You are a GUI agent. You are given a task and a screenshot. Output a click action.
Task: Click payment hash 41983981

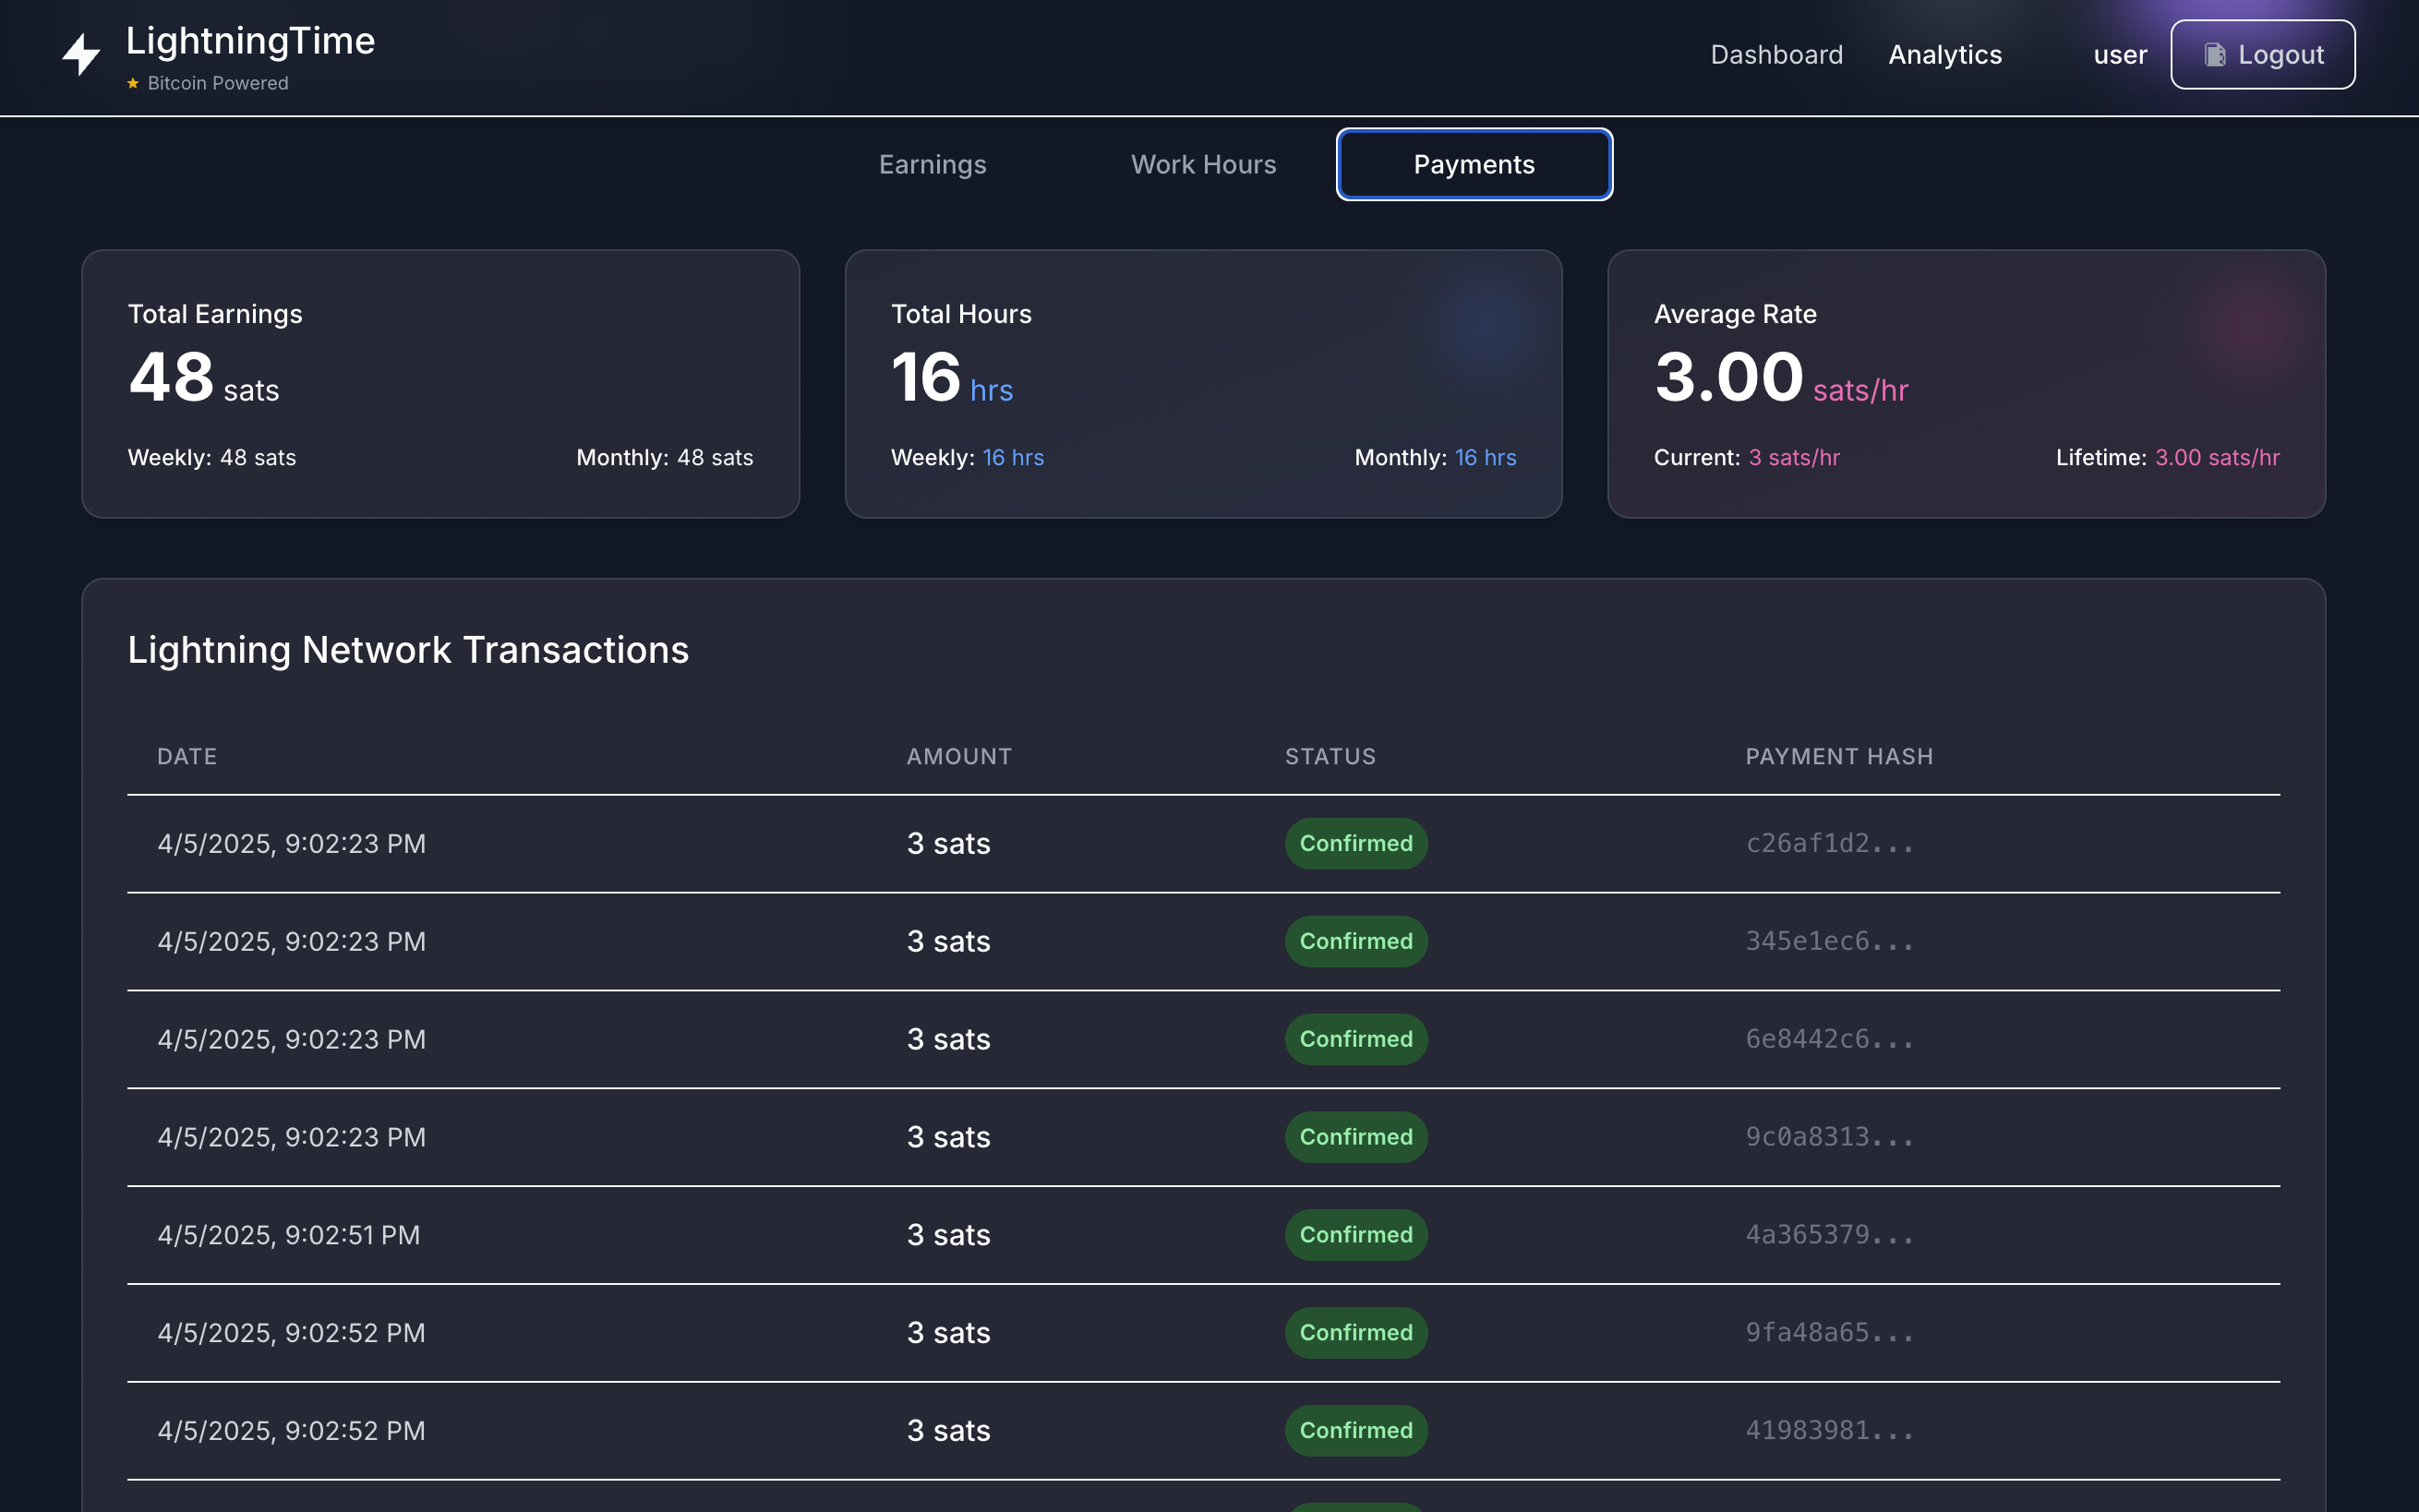click(1828, 1431)
